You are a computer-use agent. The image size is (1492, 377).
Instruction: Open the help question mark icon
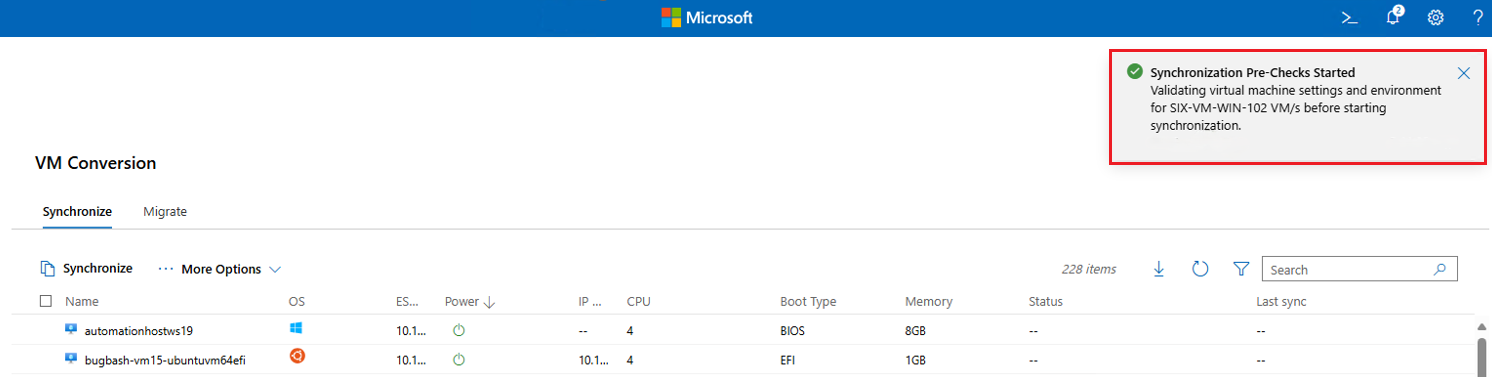tap(1477, 18)
